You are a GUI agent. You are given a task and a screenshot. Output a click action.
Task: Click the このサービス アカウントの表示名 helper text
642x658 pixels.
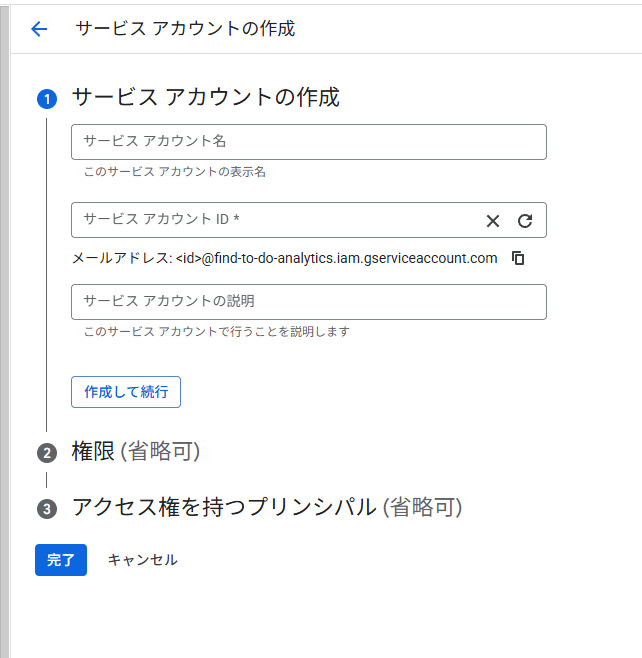point(174,172)
